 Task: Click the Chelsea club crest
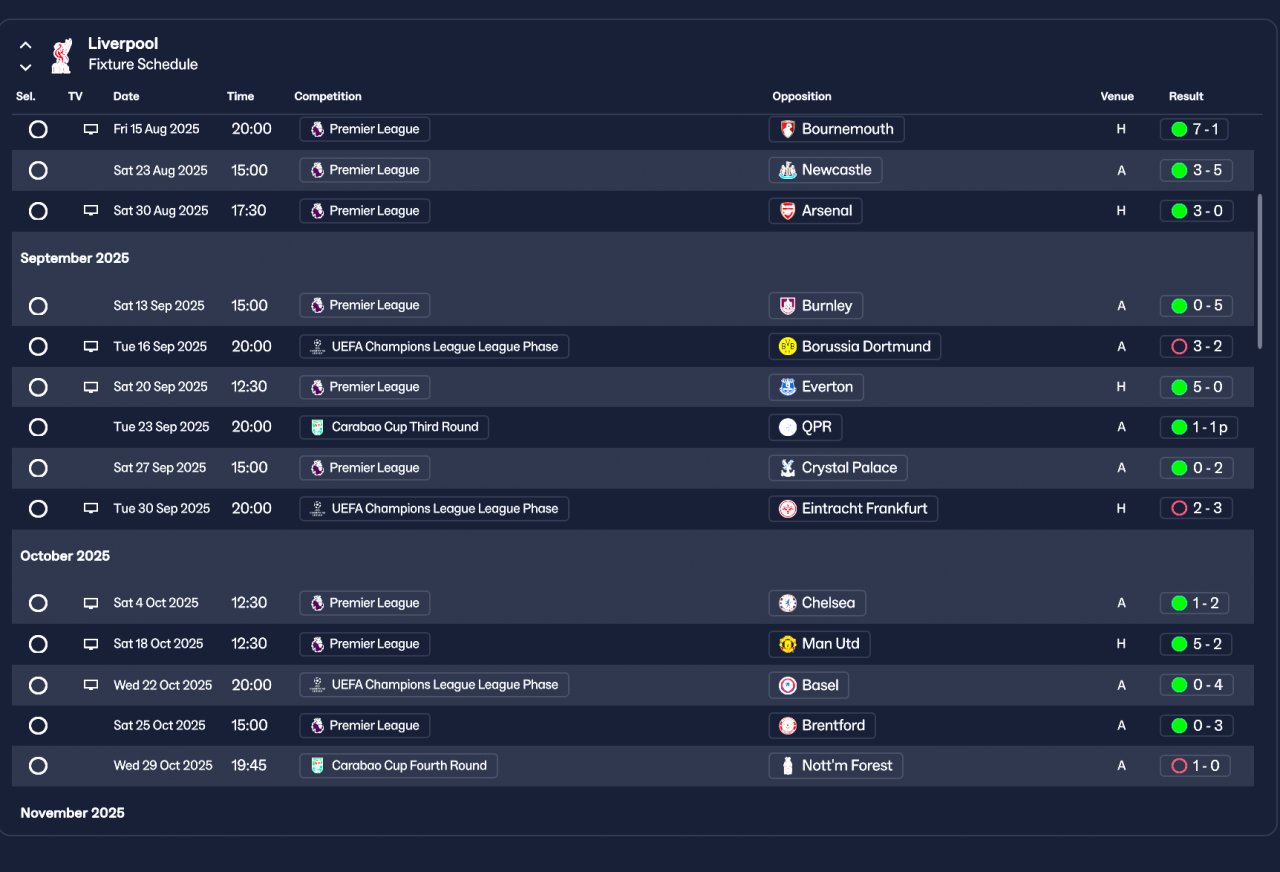788,603
